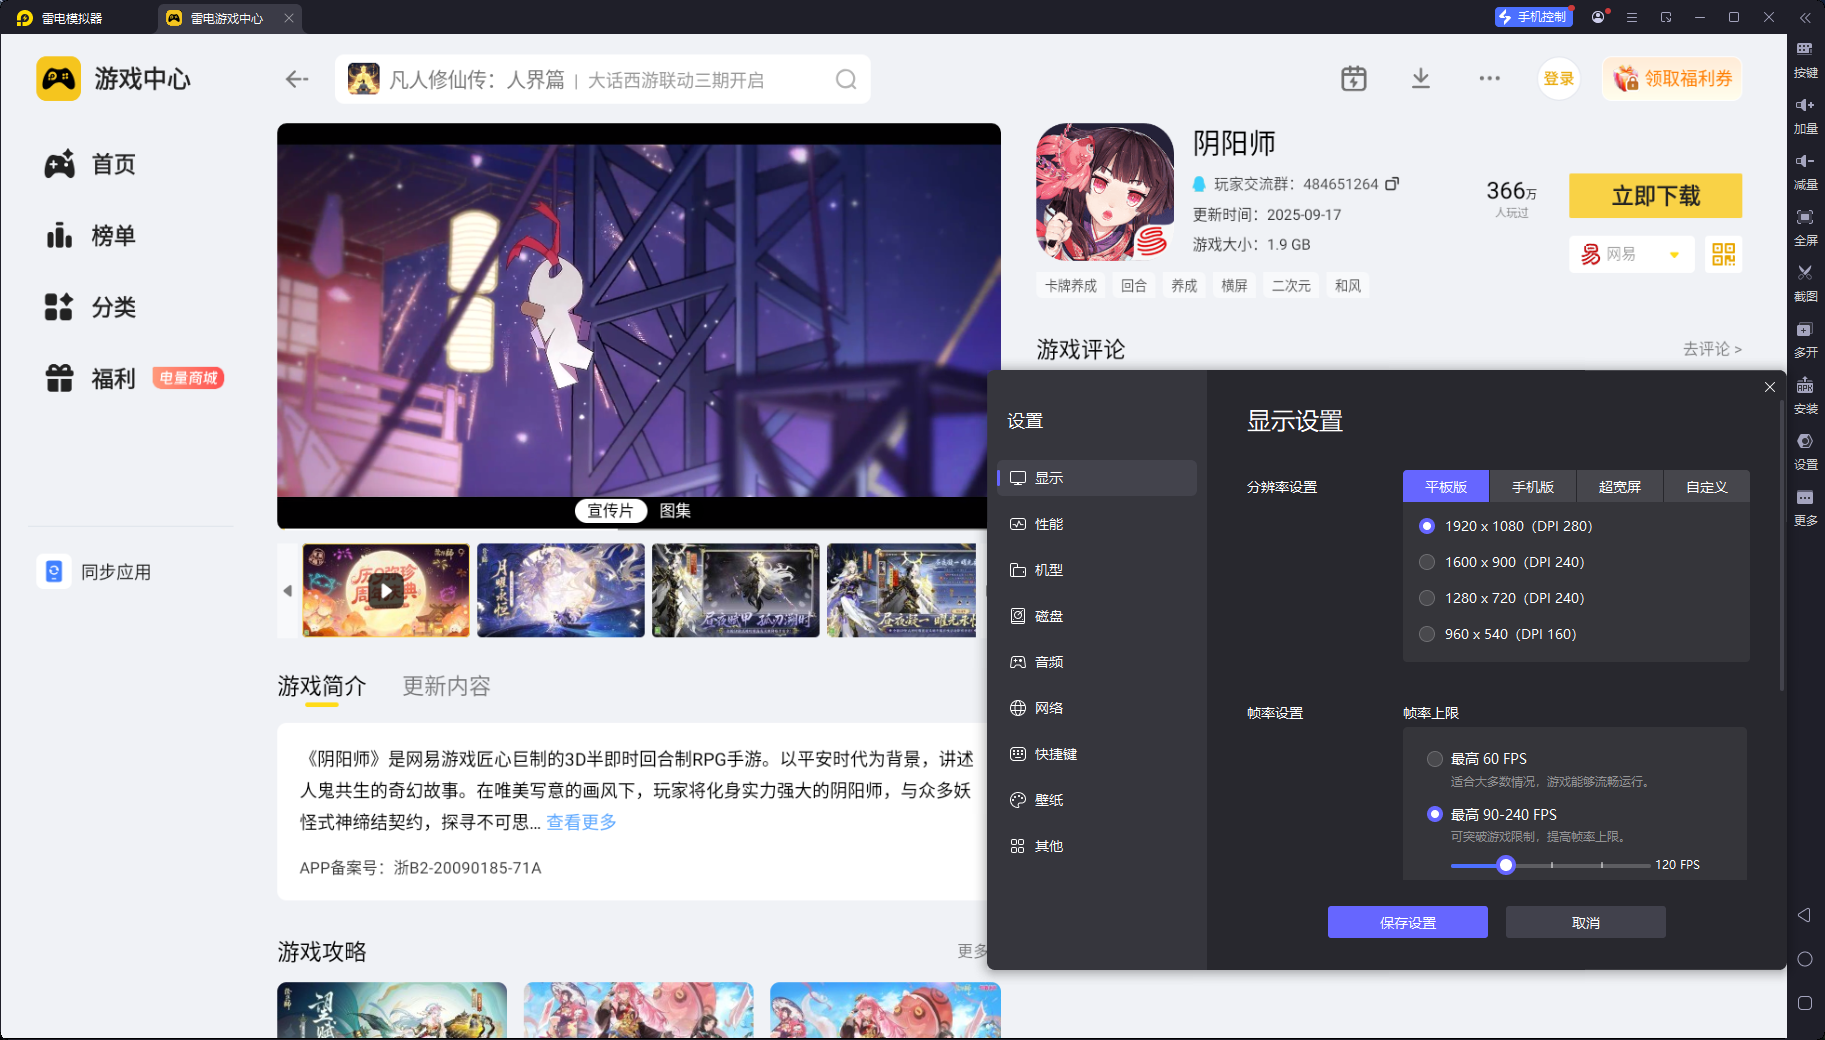Open the 磁盘 settings section

coord(1097,616)
